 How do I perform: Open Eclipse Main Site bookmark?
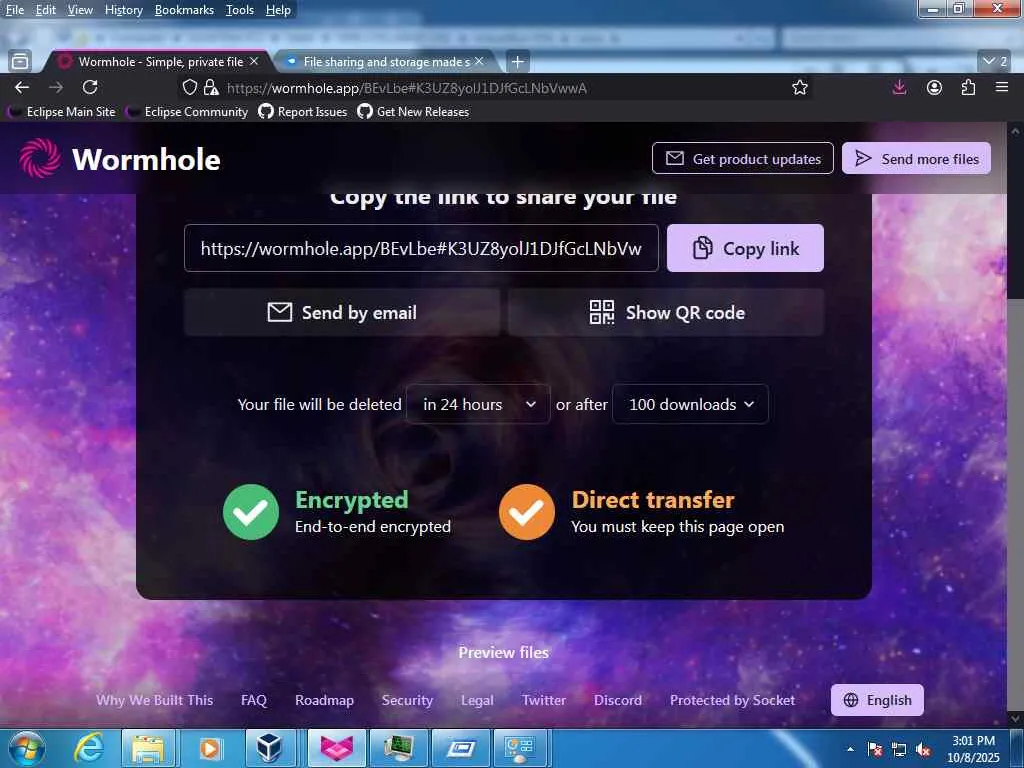coord(62,112)
